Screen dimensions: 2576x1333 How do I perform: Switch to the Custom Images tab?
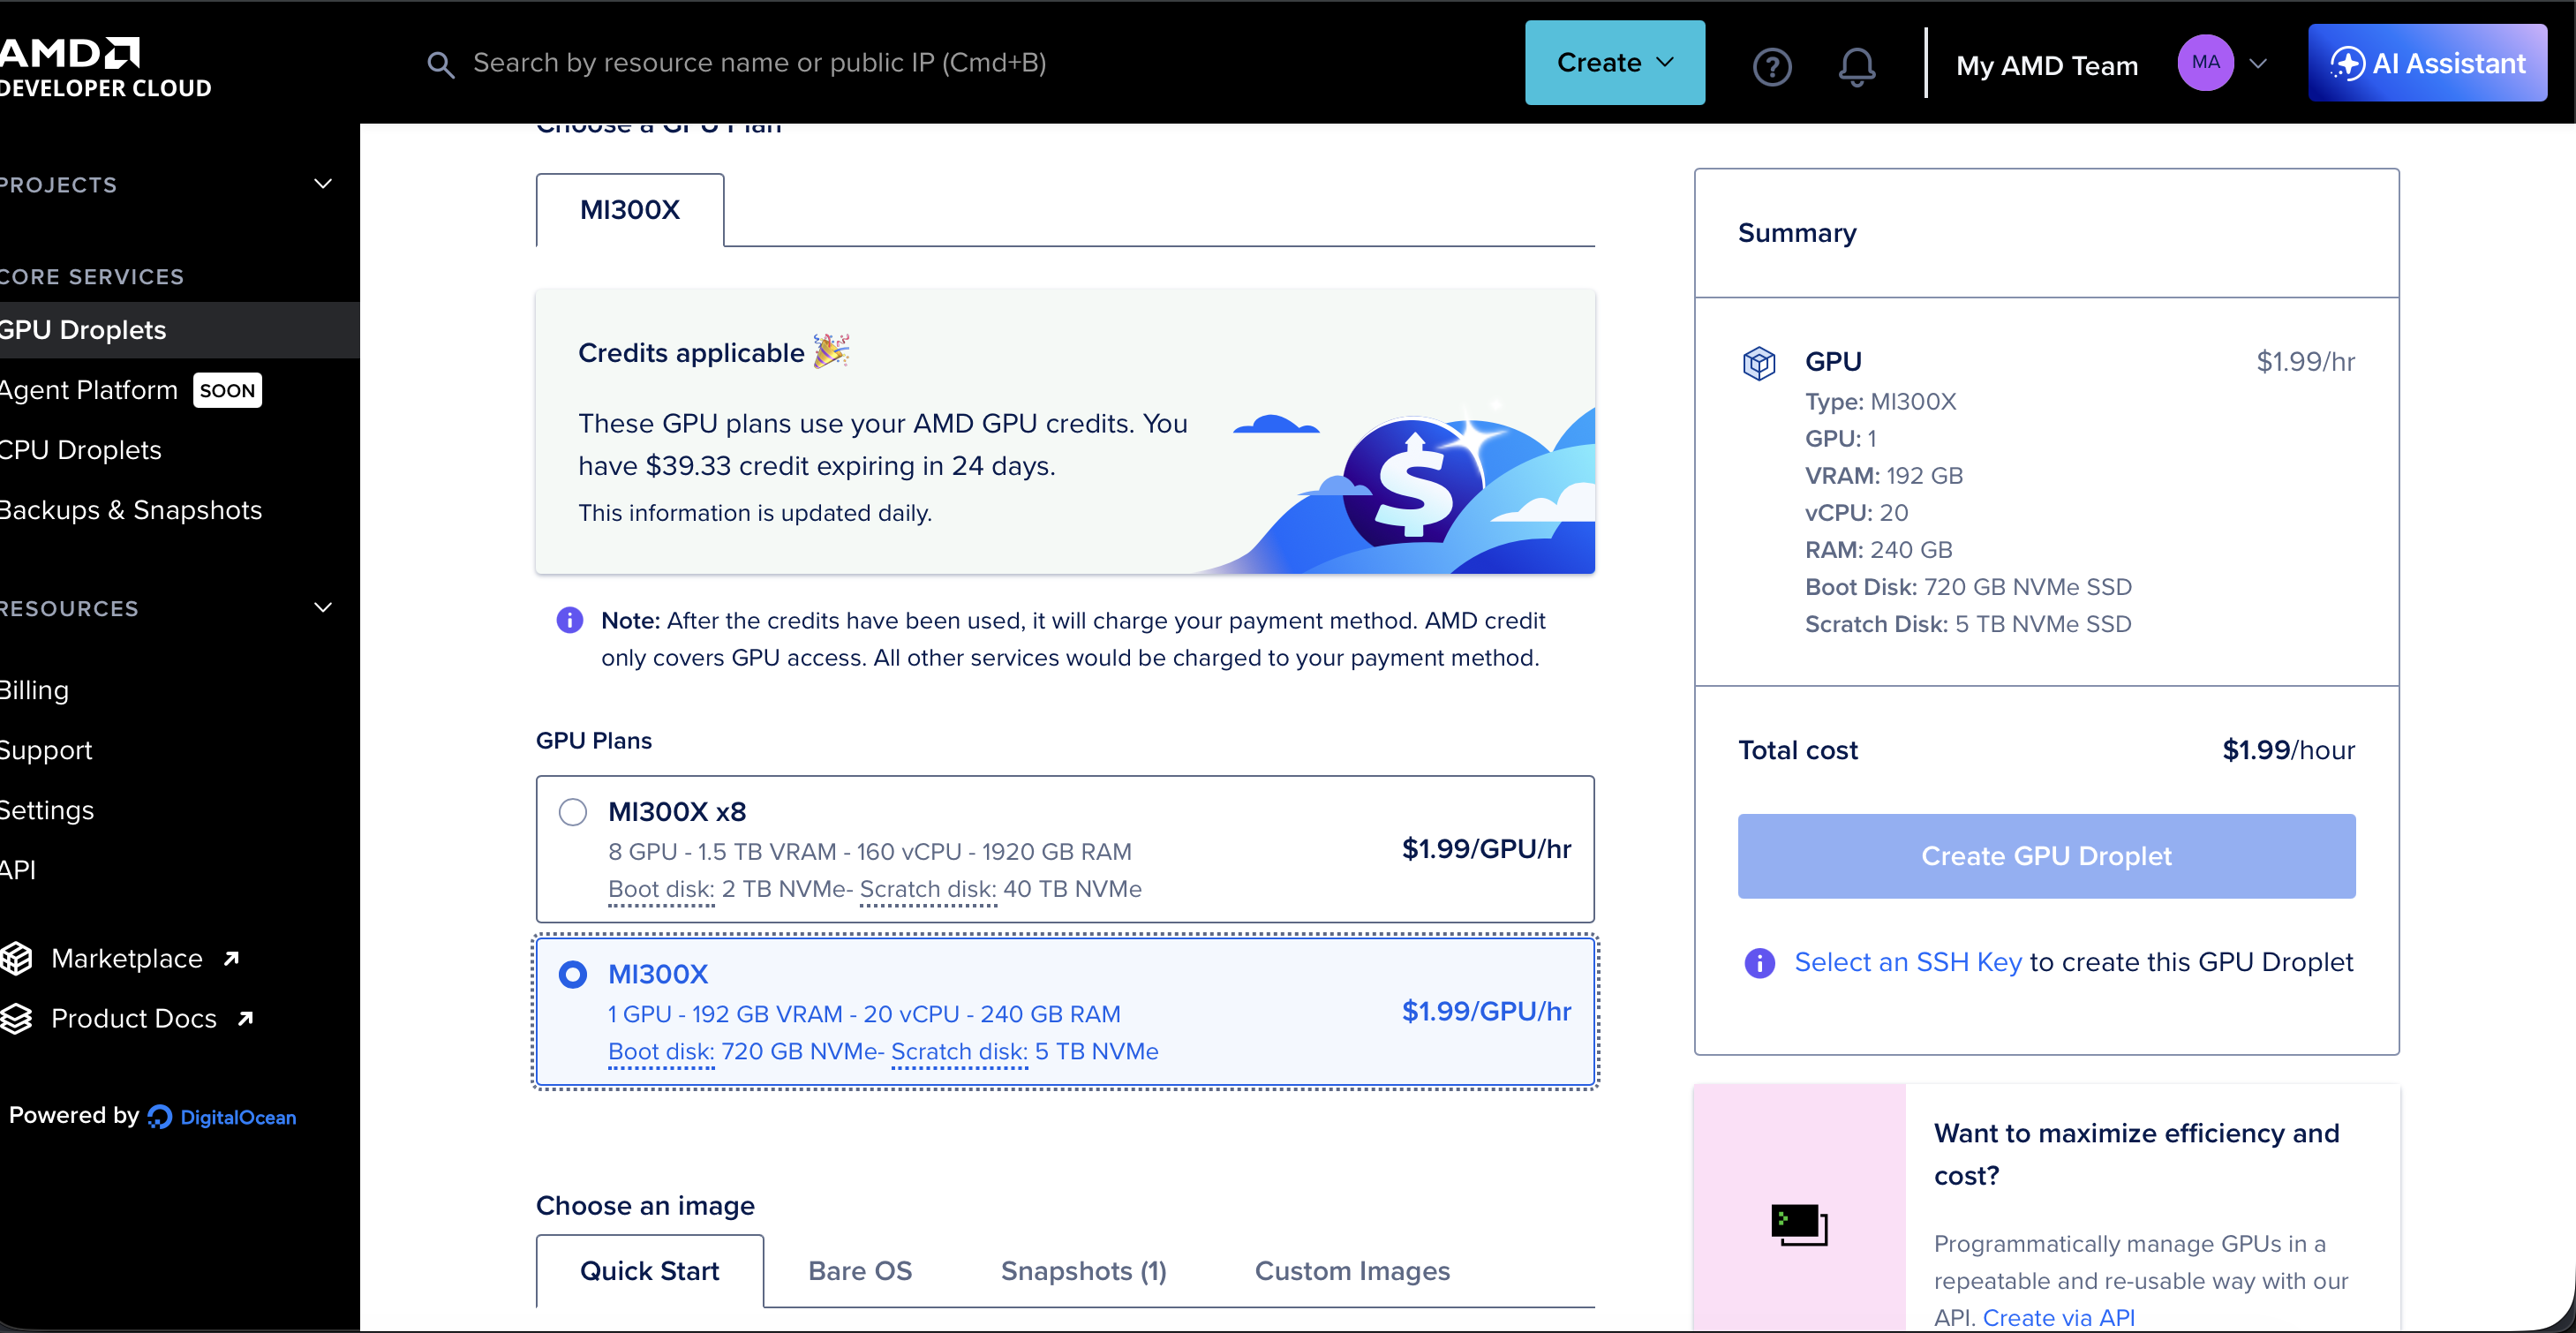(1352, 1271)
